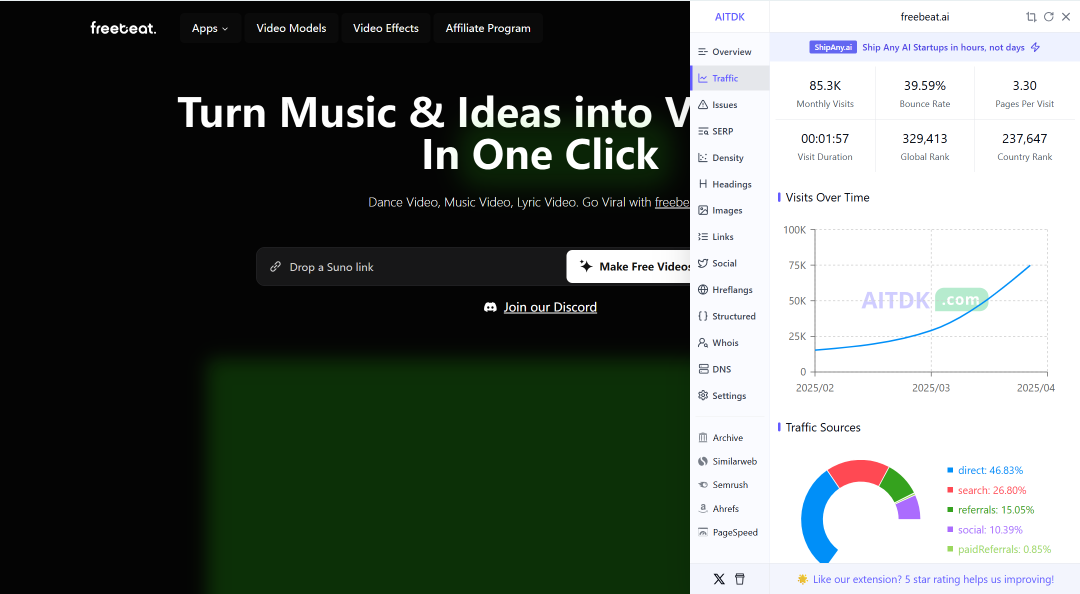Click the ShipAny.ai badge
Viewport: 1080px width, 594px height.
coord(833,47)
